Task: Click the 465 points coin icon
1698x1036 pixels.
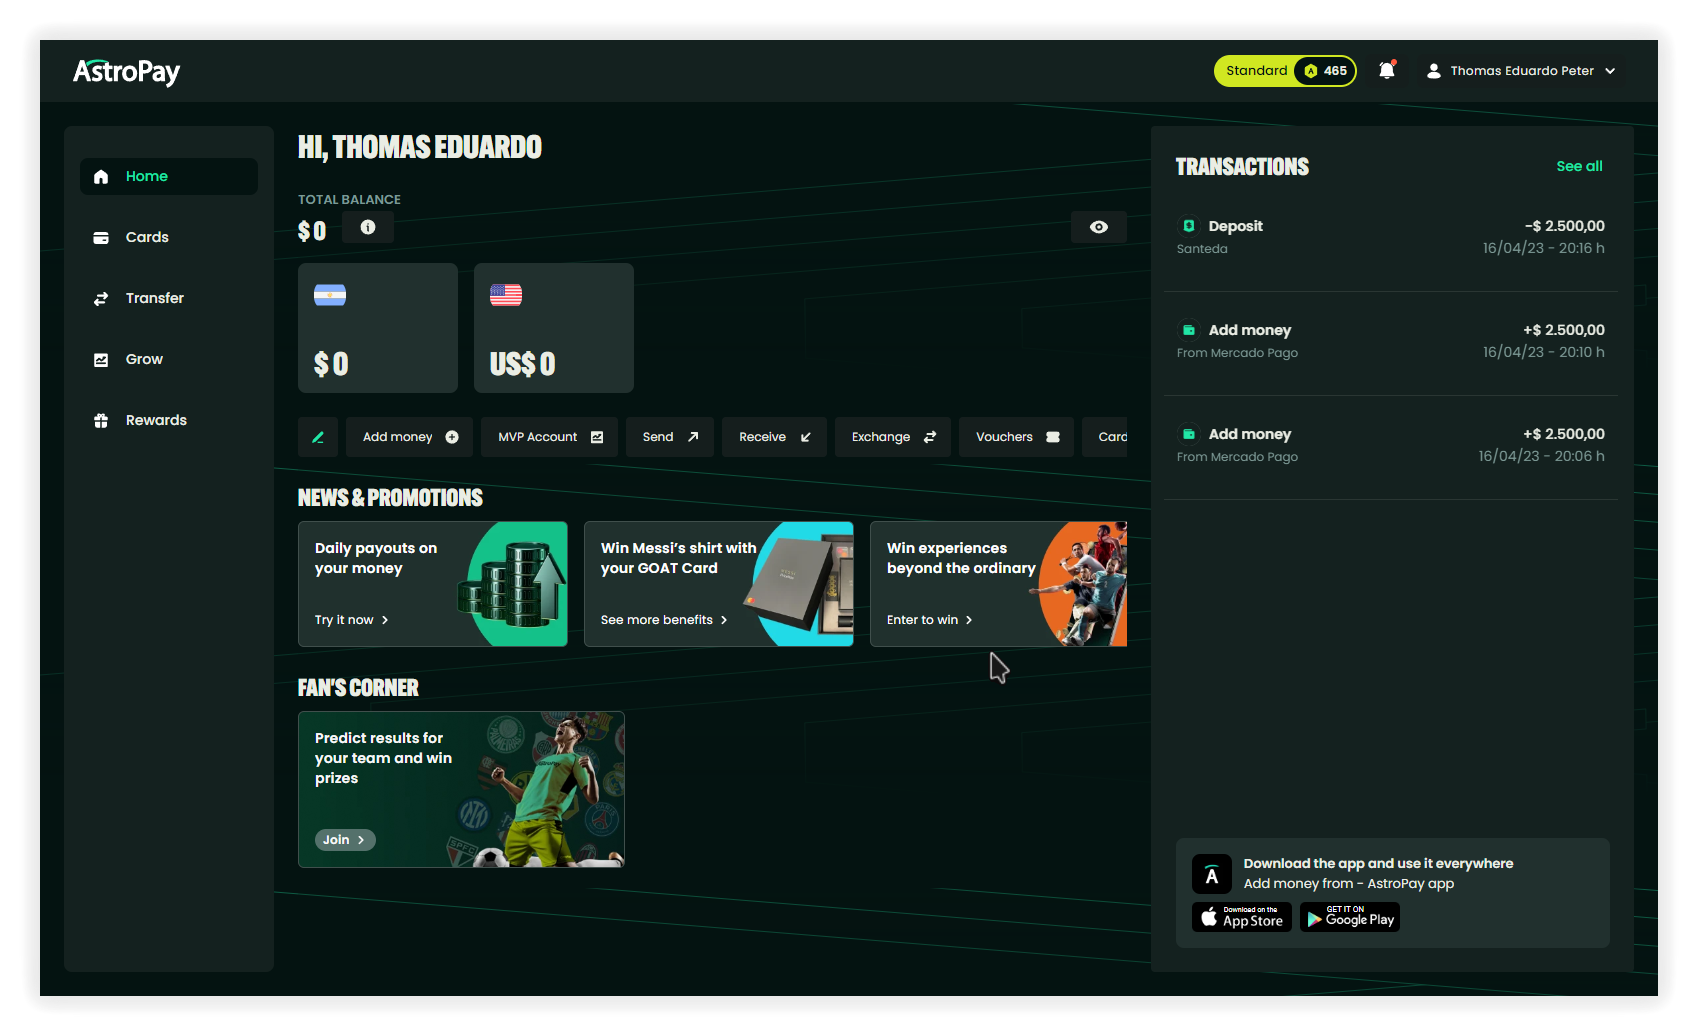Action: click(1311, 71)
